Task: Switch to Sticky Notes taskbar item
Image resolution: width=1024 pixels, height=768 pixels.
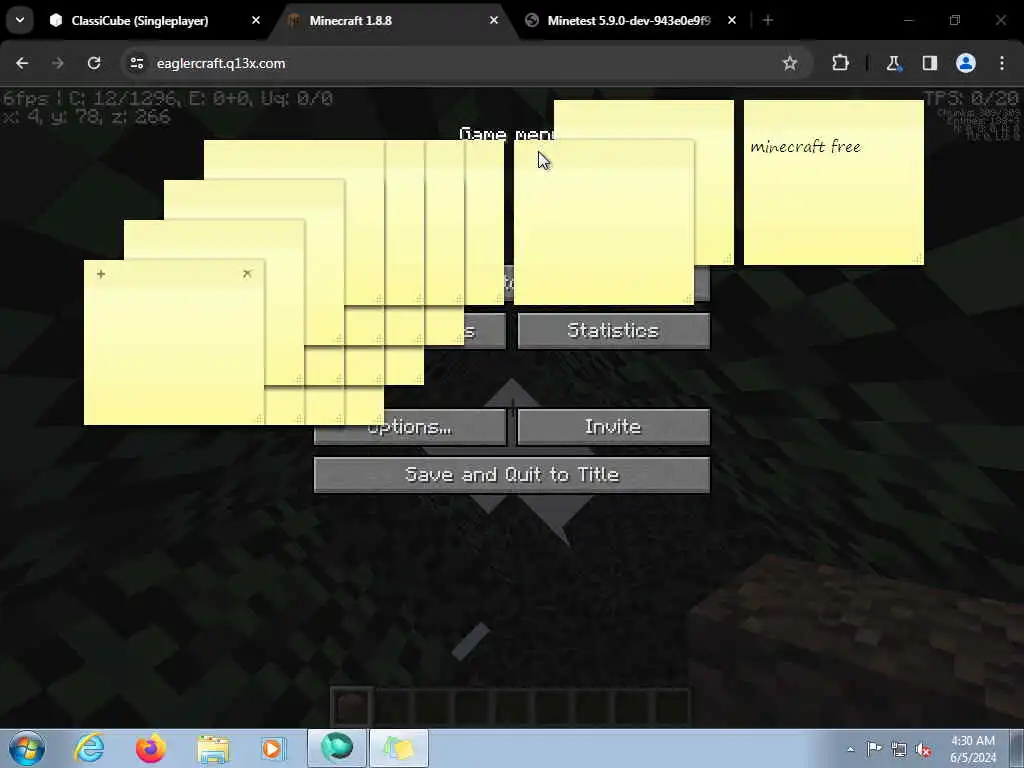Action: (x=399, y=748)
